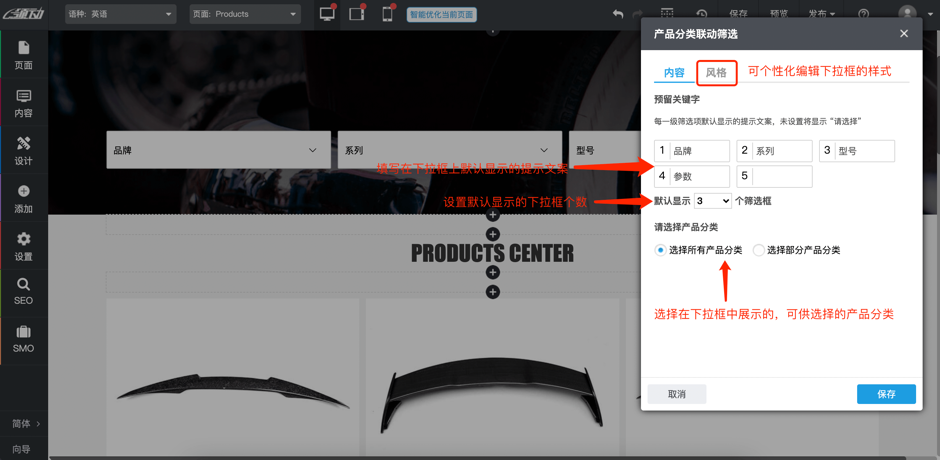Open the 页面 (Pages) sidebar panel
This screenshot has width=940, height=460.
[x=23, y=55]
